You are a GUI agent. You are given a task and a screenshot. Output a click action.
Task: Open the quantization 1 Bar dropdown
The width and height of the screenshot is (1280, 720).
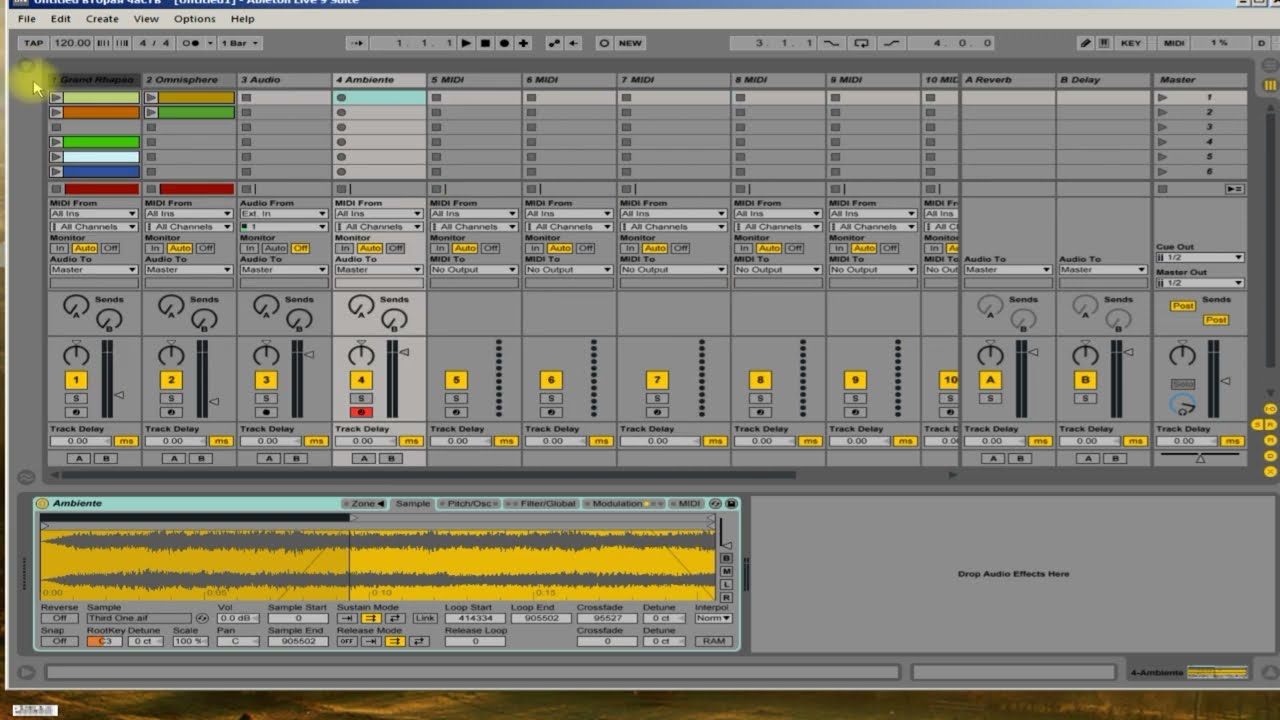[240, 43]
